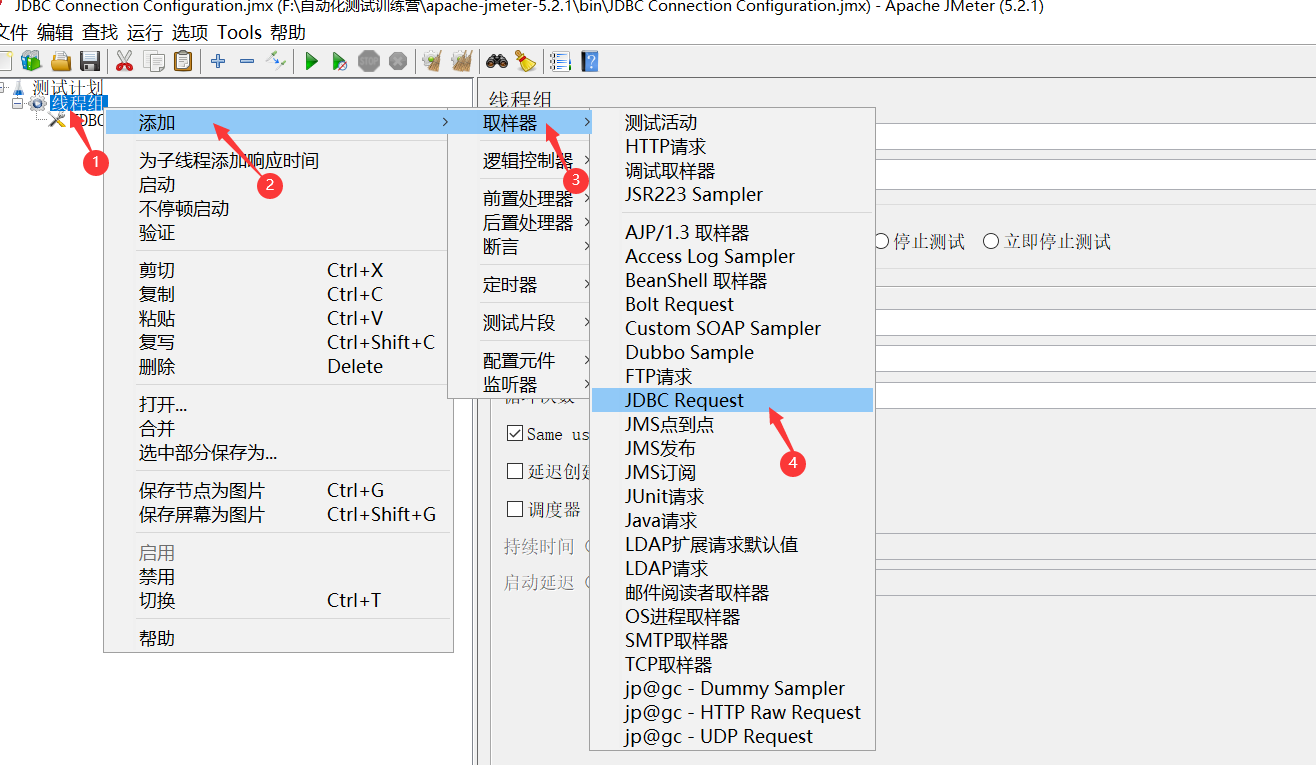This screenshot has width=1316, height=765.
Task: Click the Copy toolbar icon
Action: coord(154,61)
